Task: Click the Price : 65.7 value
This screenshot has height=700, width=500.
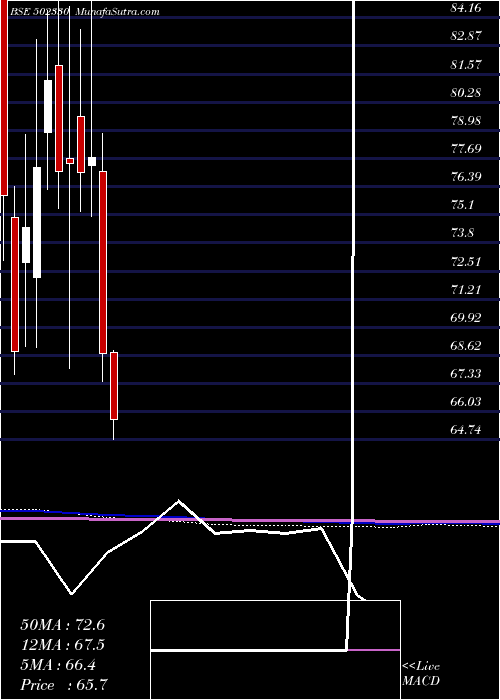Action: [64, 685]
